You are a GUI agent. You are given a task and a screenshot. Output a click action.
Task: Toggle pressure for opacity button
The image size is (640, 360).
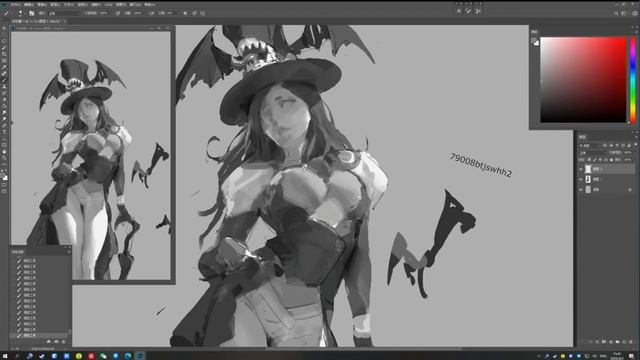tap(118, 13)
